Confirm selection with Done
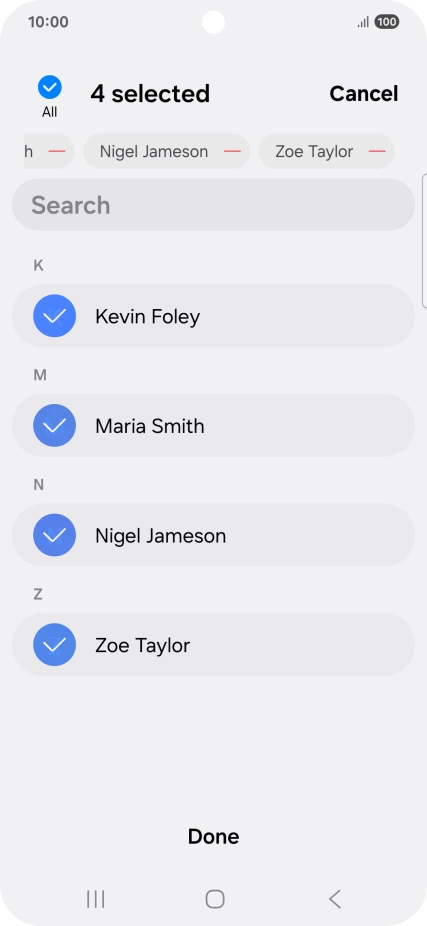The image size is (427, 926). [213, 836]
